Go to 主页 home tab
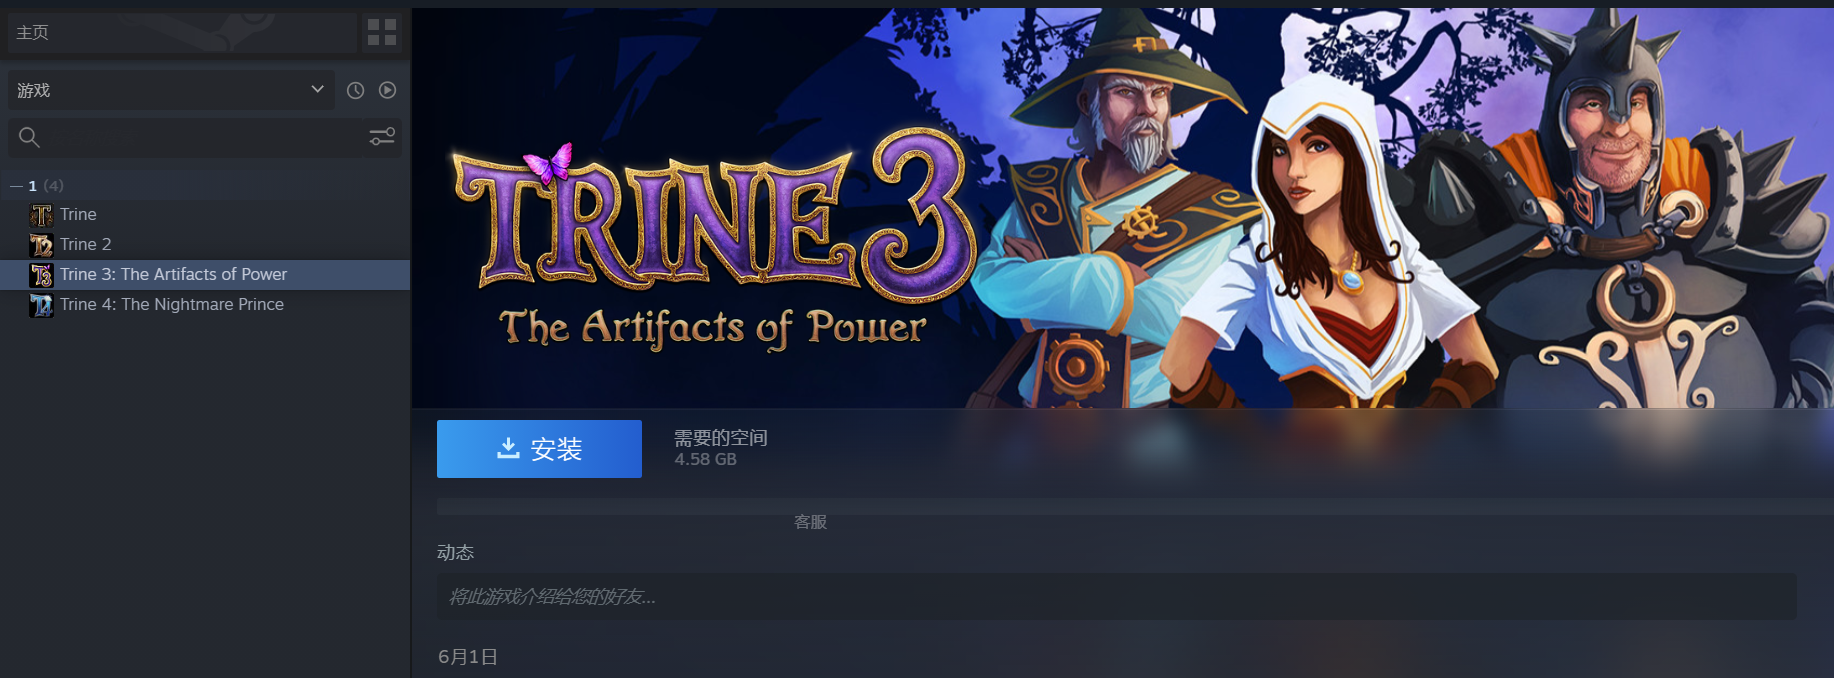The image size is (1834, 678). 32,33
